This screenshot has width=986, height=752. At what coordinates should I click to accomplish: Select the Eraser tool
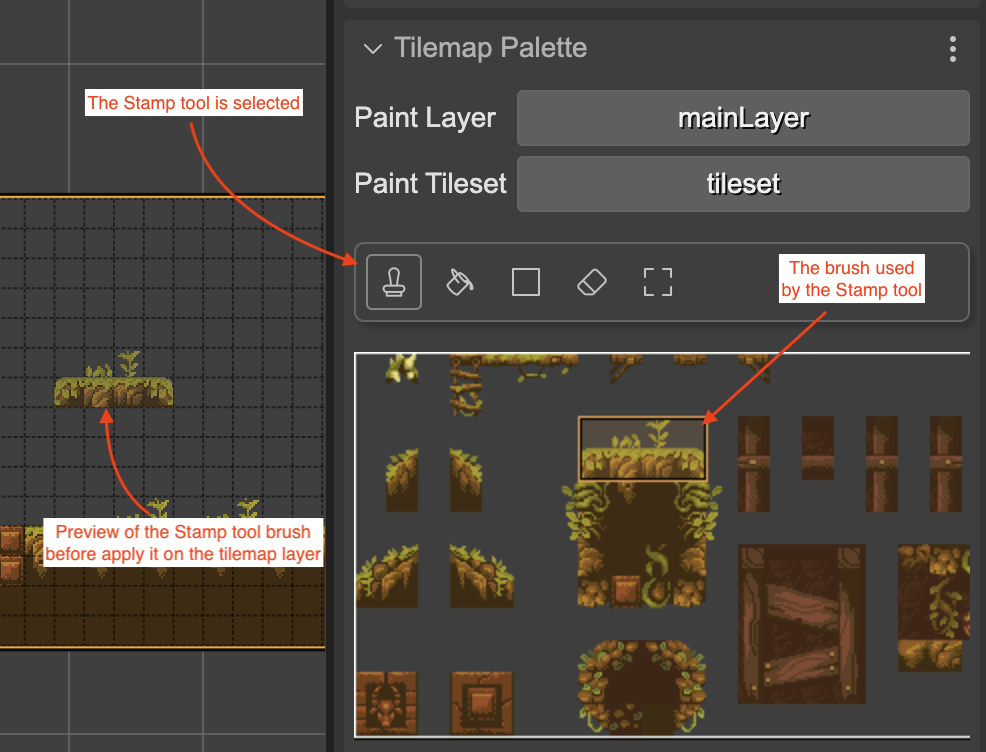coord(591,282)
